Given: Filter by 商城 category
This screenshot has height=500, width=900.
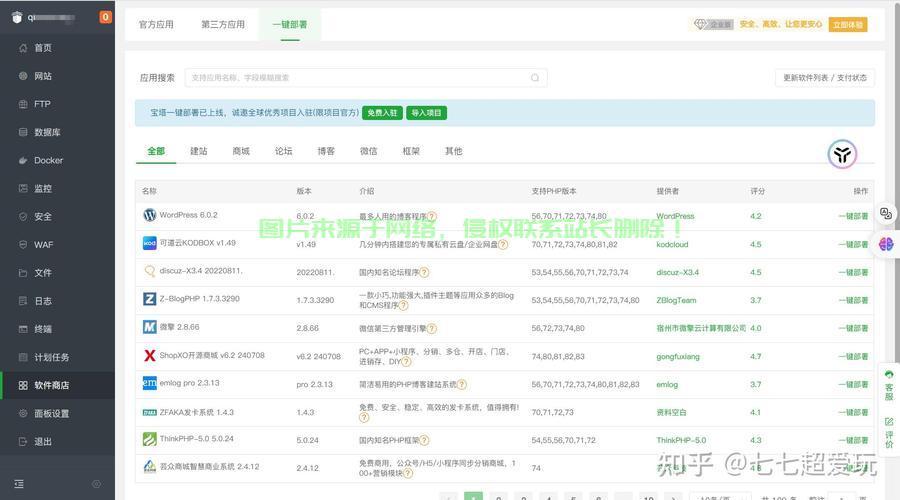Looking at the screenshot, I should tap(241, 151).
